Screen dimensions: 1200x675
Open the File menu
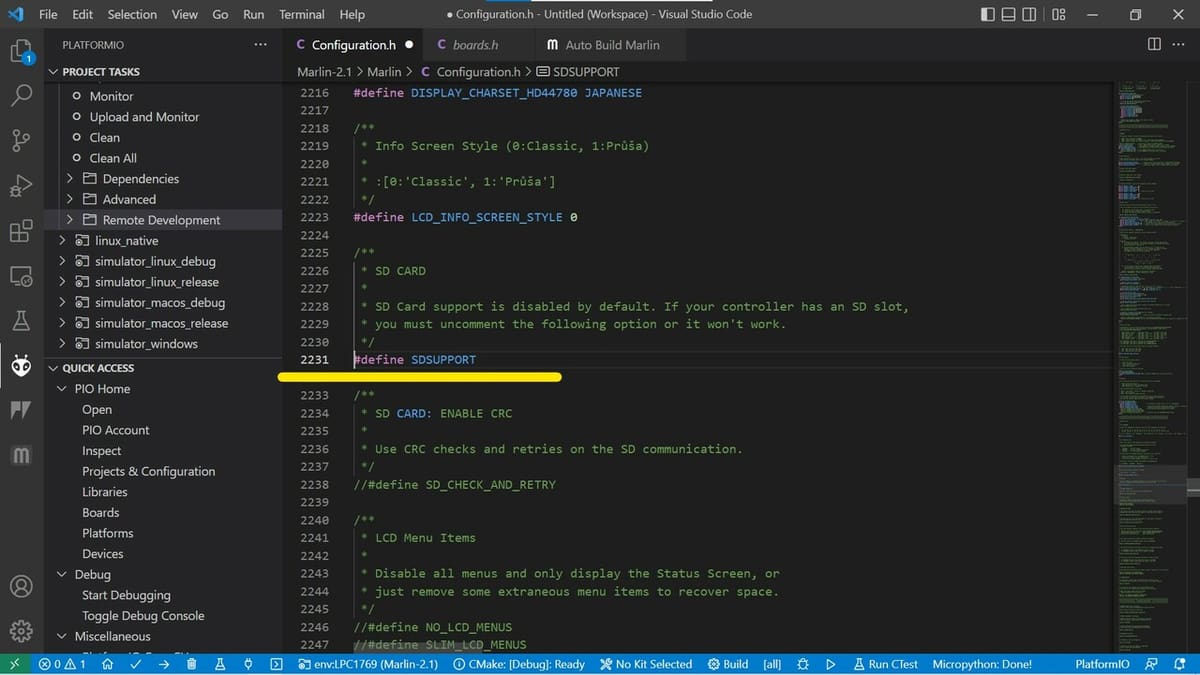tap(48, 15)
